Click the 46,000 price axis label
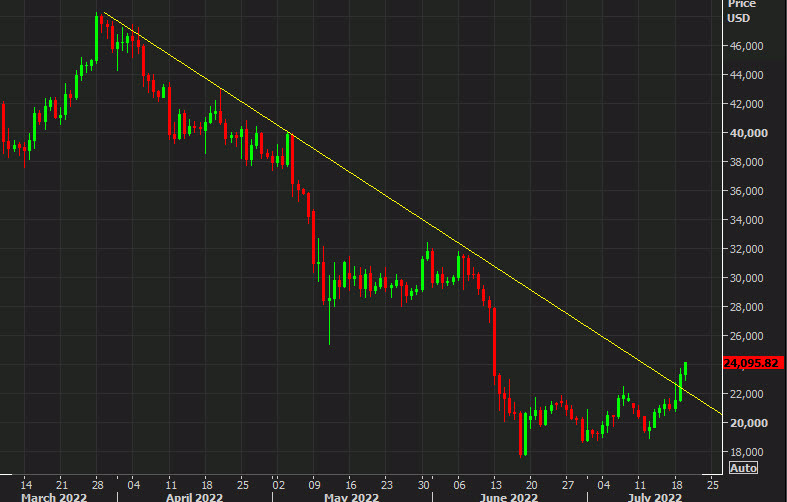The height and width of the screenshot is (502, 787). pos(747,46)
